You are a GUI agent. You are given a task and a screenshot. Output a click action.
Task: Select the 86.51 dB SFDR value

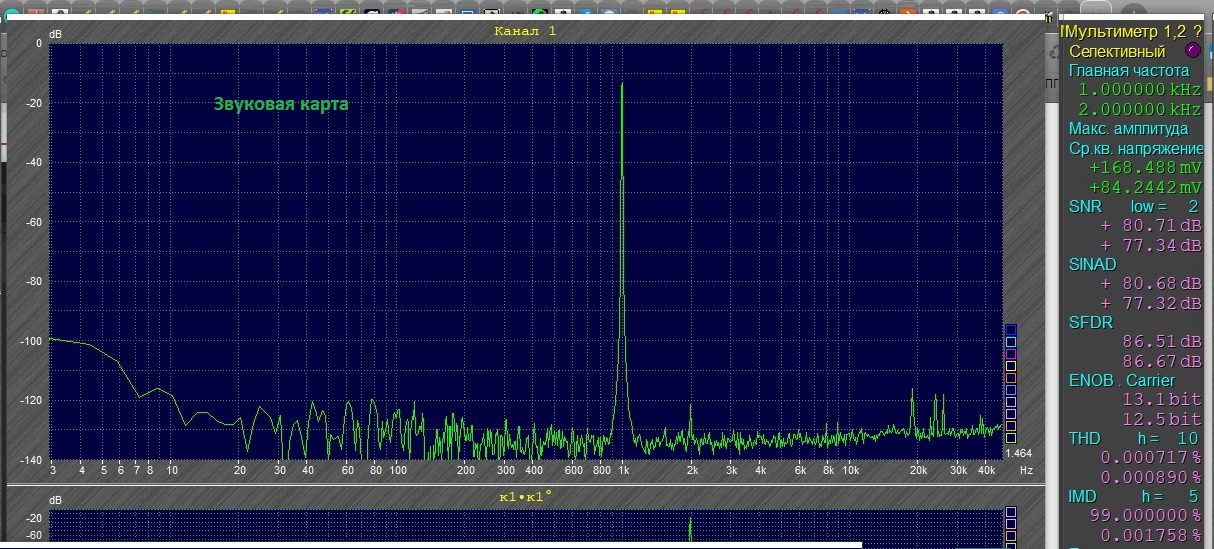1162,342
